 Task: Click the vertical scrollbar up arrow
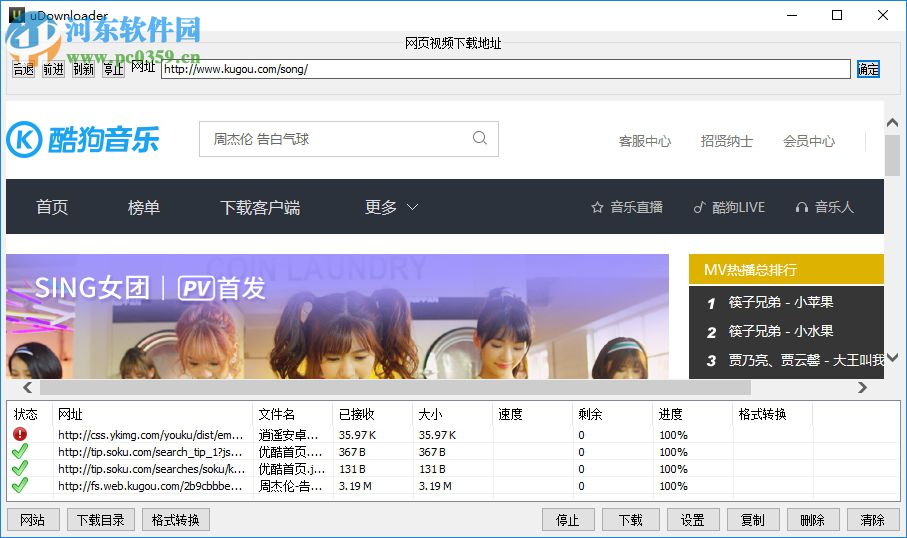tap(892, 123)
